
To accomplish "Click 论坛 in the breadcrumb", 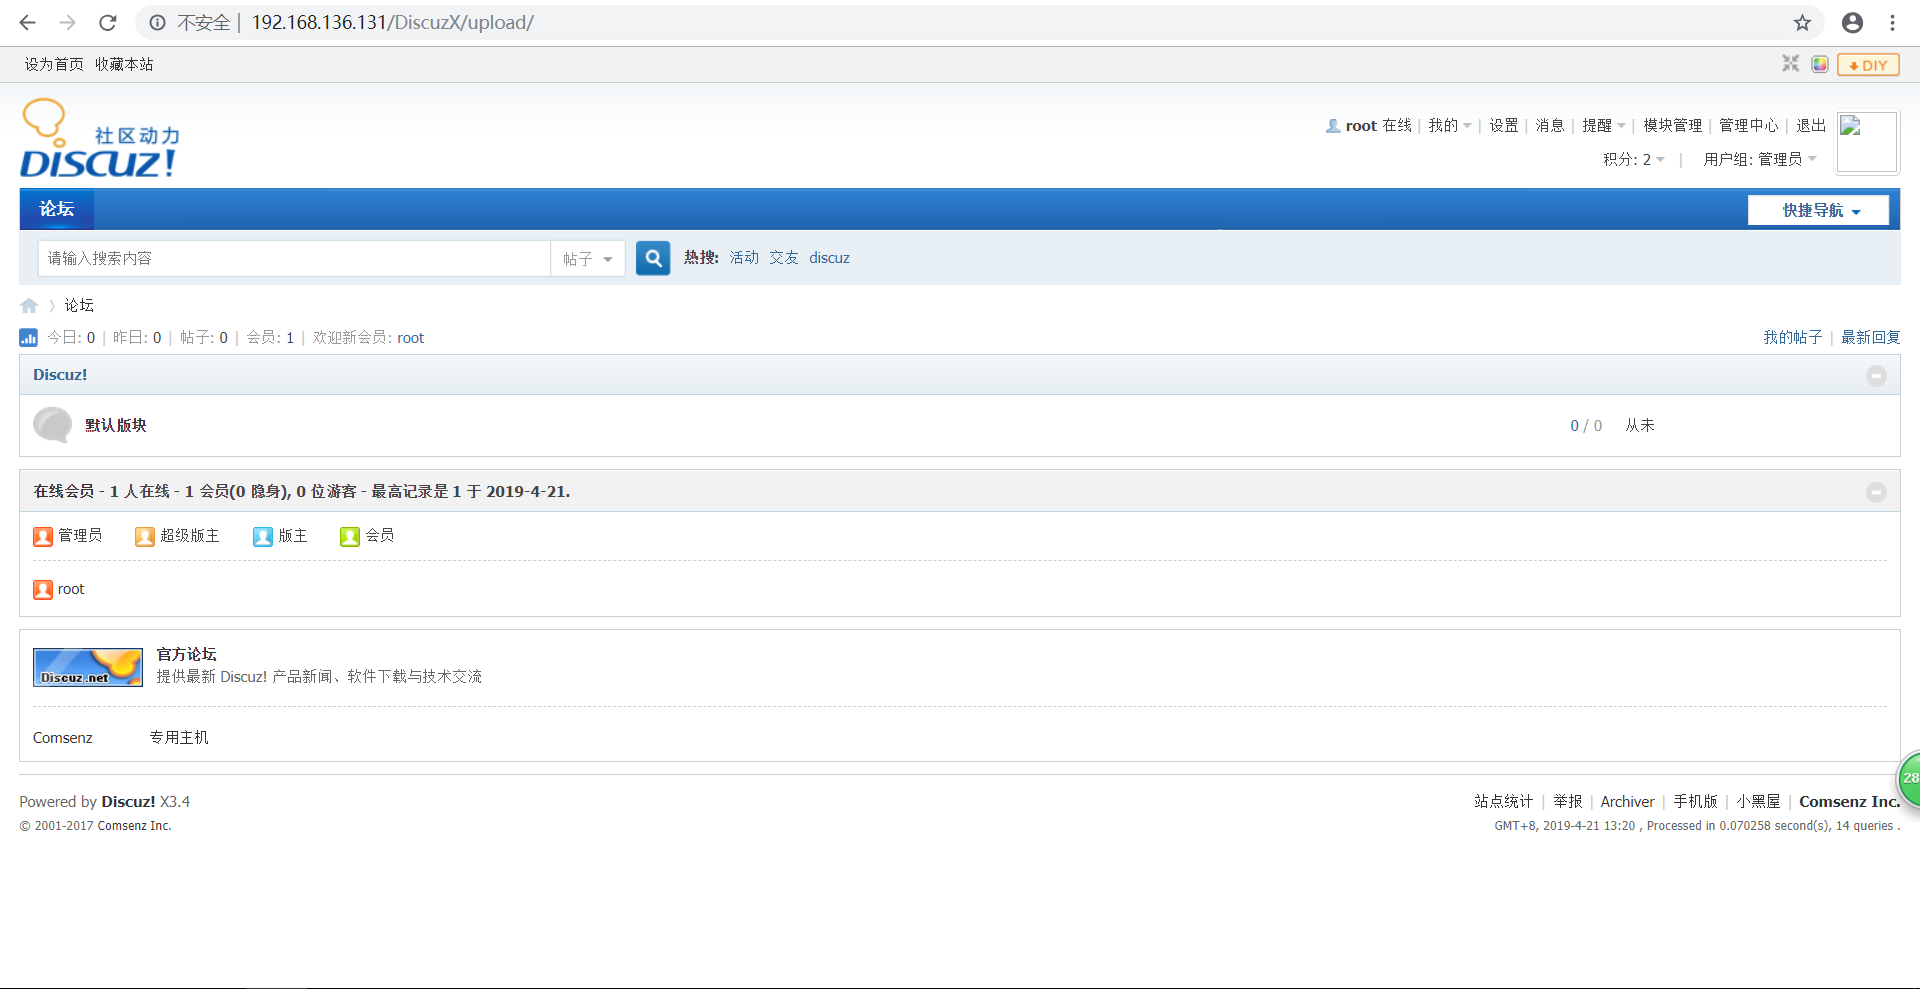I will click(79, 305).
